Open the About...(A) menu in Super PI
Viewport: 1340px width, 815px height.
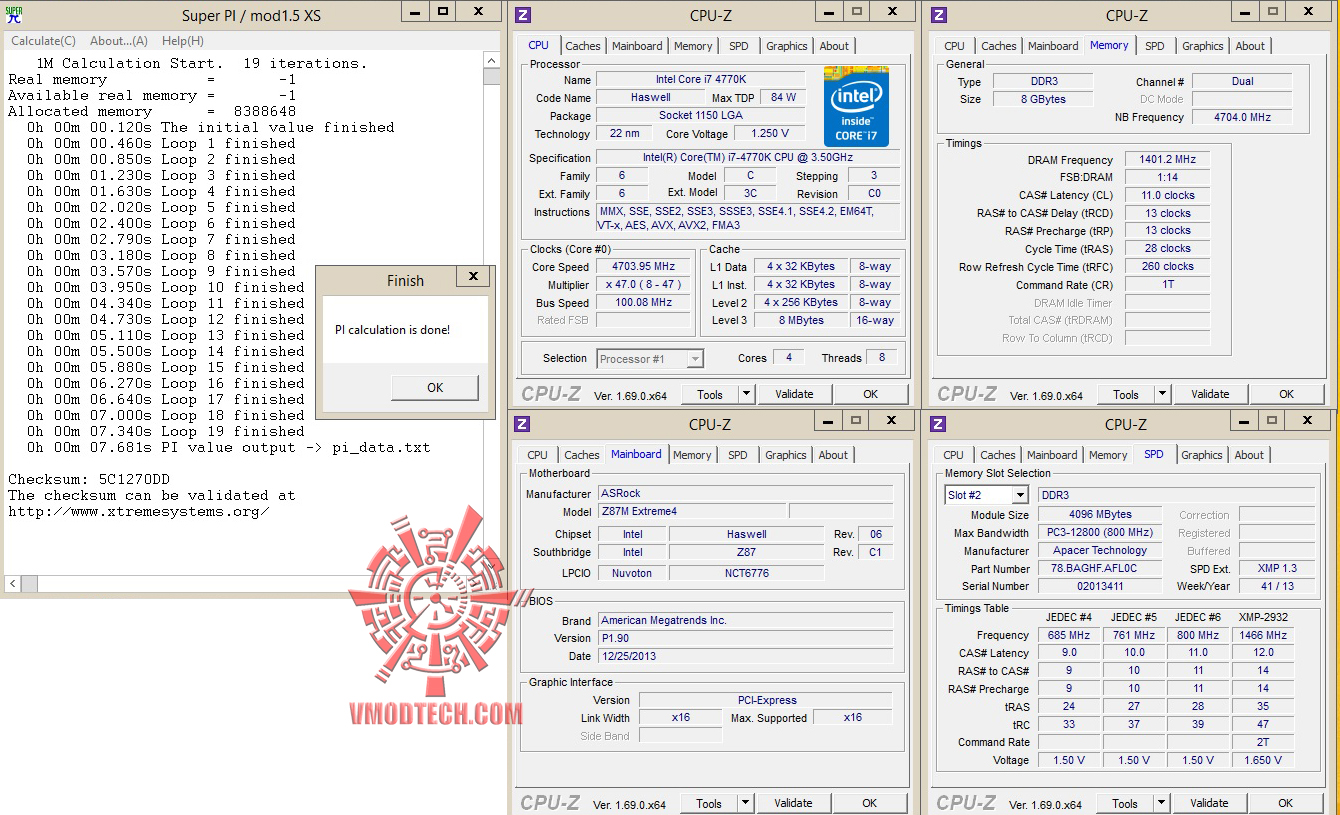(119, 41)
